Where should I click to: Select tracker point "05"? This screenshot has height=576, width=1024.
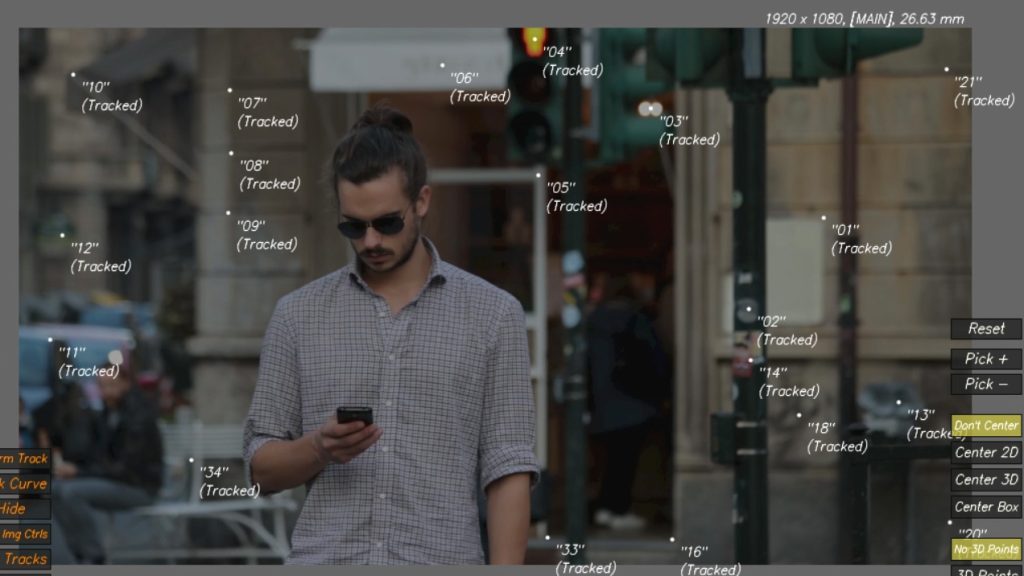(x=538, y=175)
